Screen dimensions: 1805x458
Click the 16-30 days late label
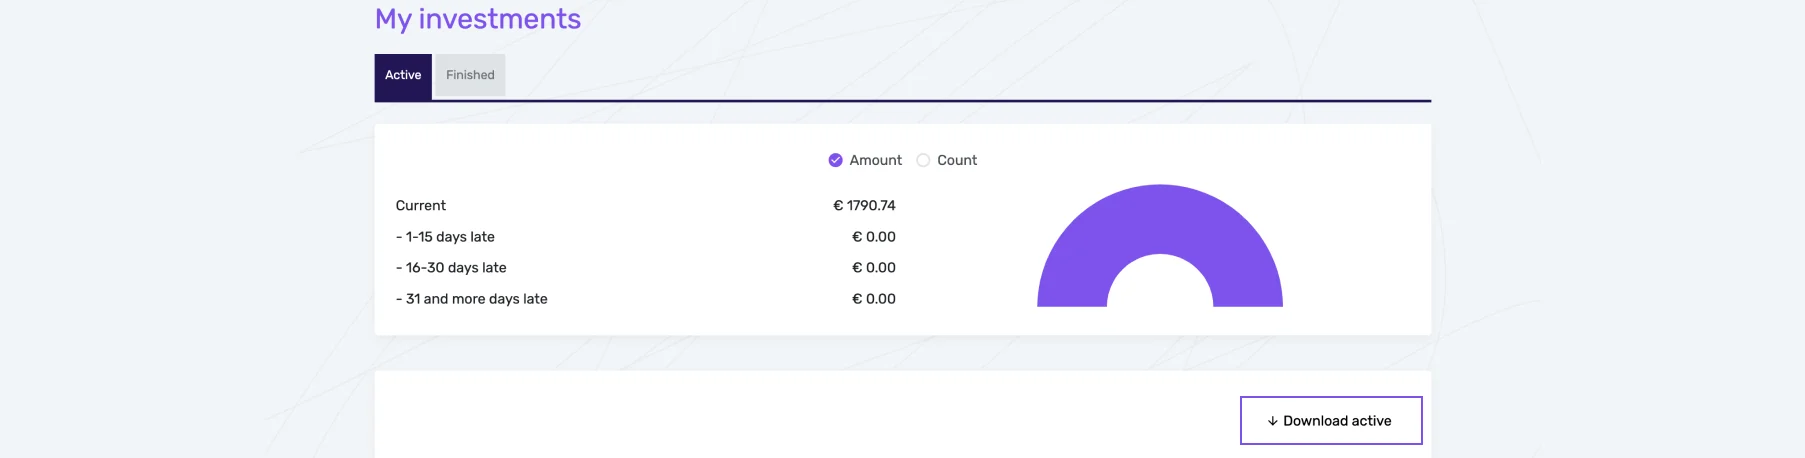[451, 268]
